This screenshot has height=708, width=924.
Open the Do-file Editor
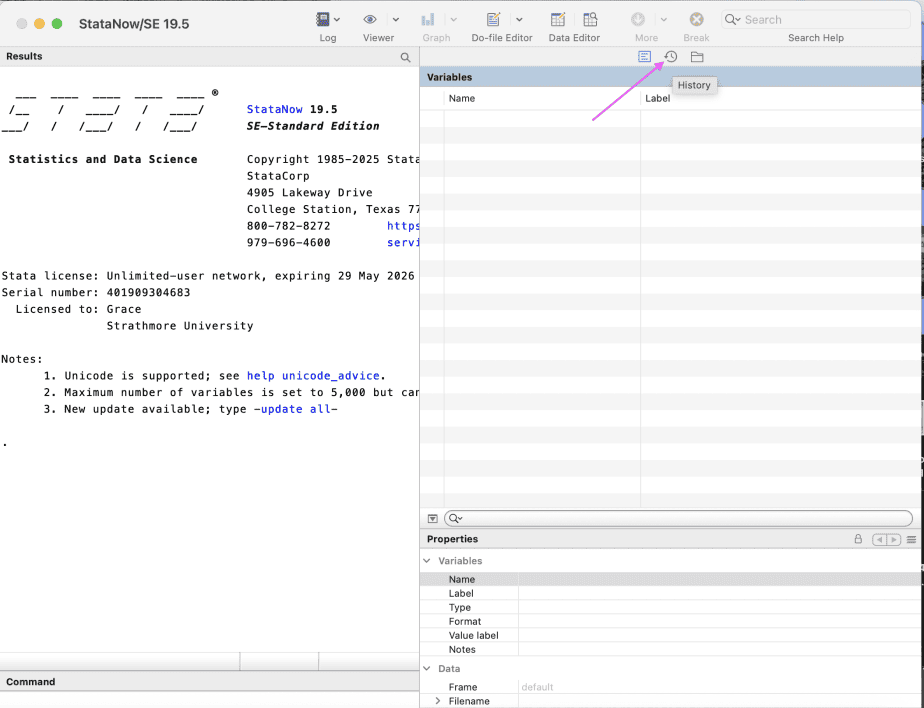pos(493,20)
